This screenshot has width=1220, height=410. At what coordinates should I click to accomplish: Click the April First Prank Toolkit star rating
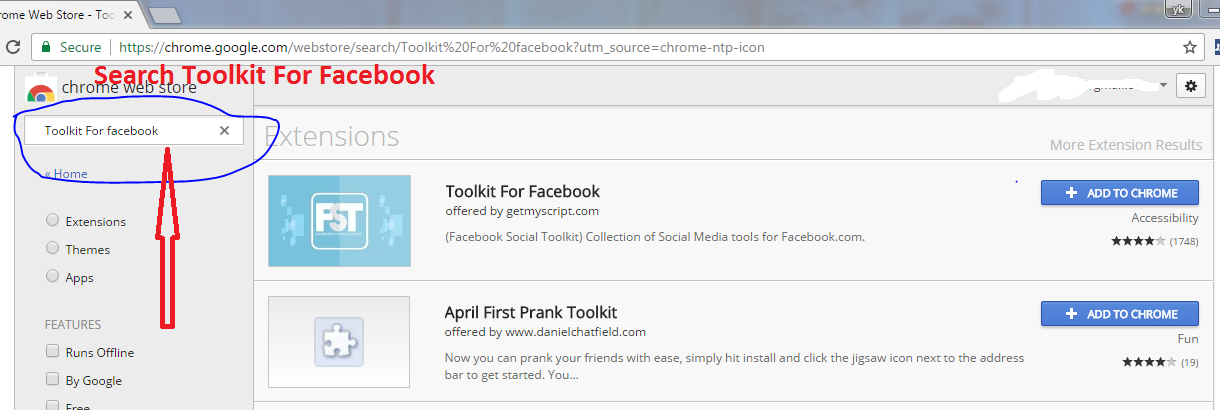tap(1149, 362)
